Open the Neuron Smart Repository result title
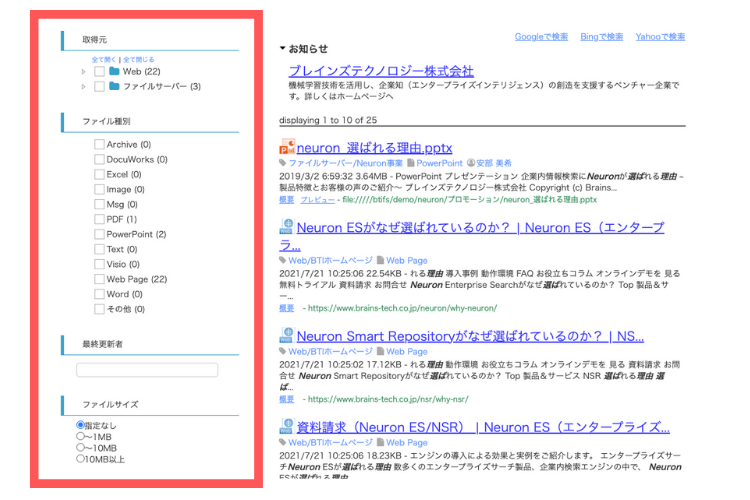 click(x=470, y=336)
